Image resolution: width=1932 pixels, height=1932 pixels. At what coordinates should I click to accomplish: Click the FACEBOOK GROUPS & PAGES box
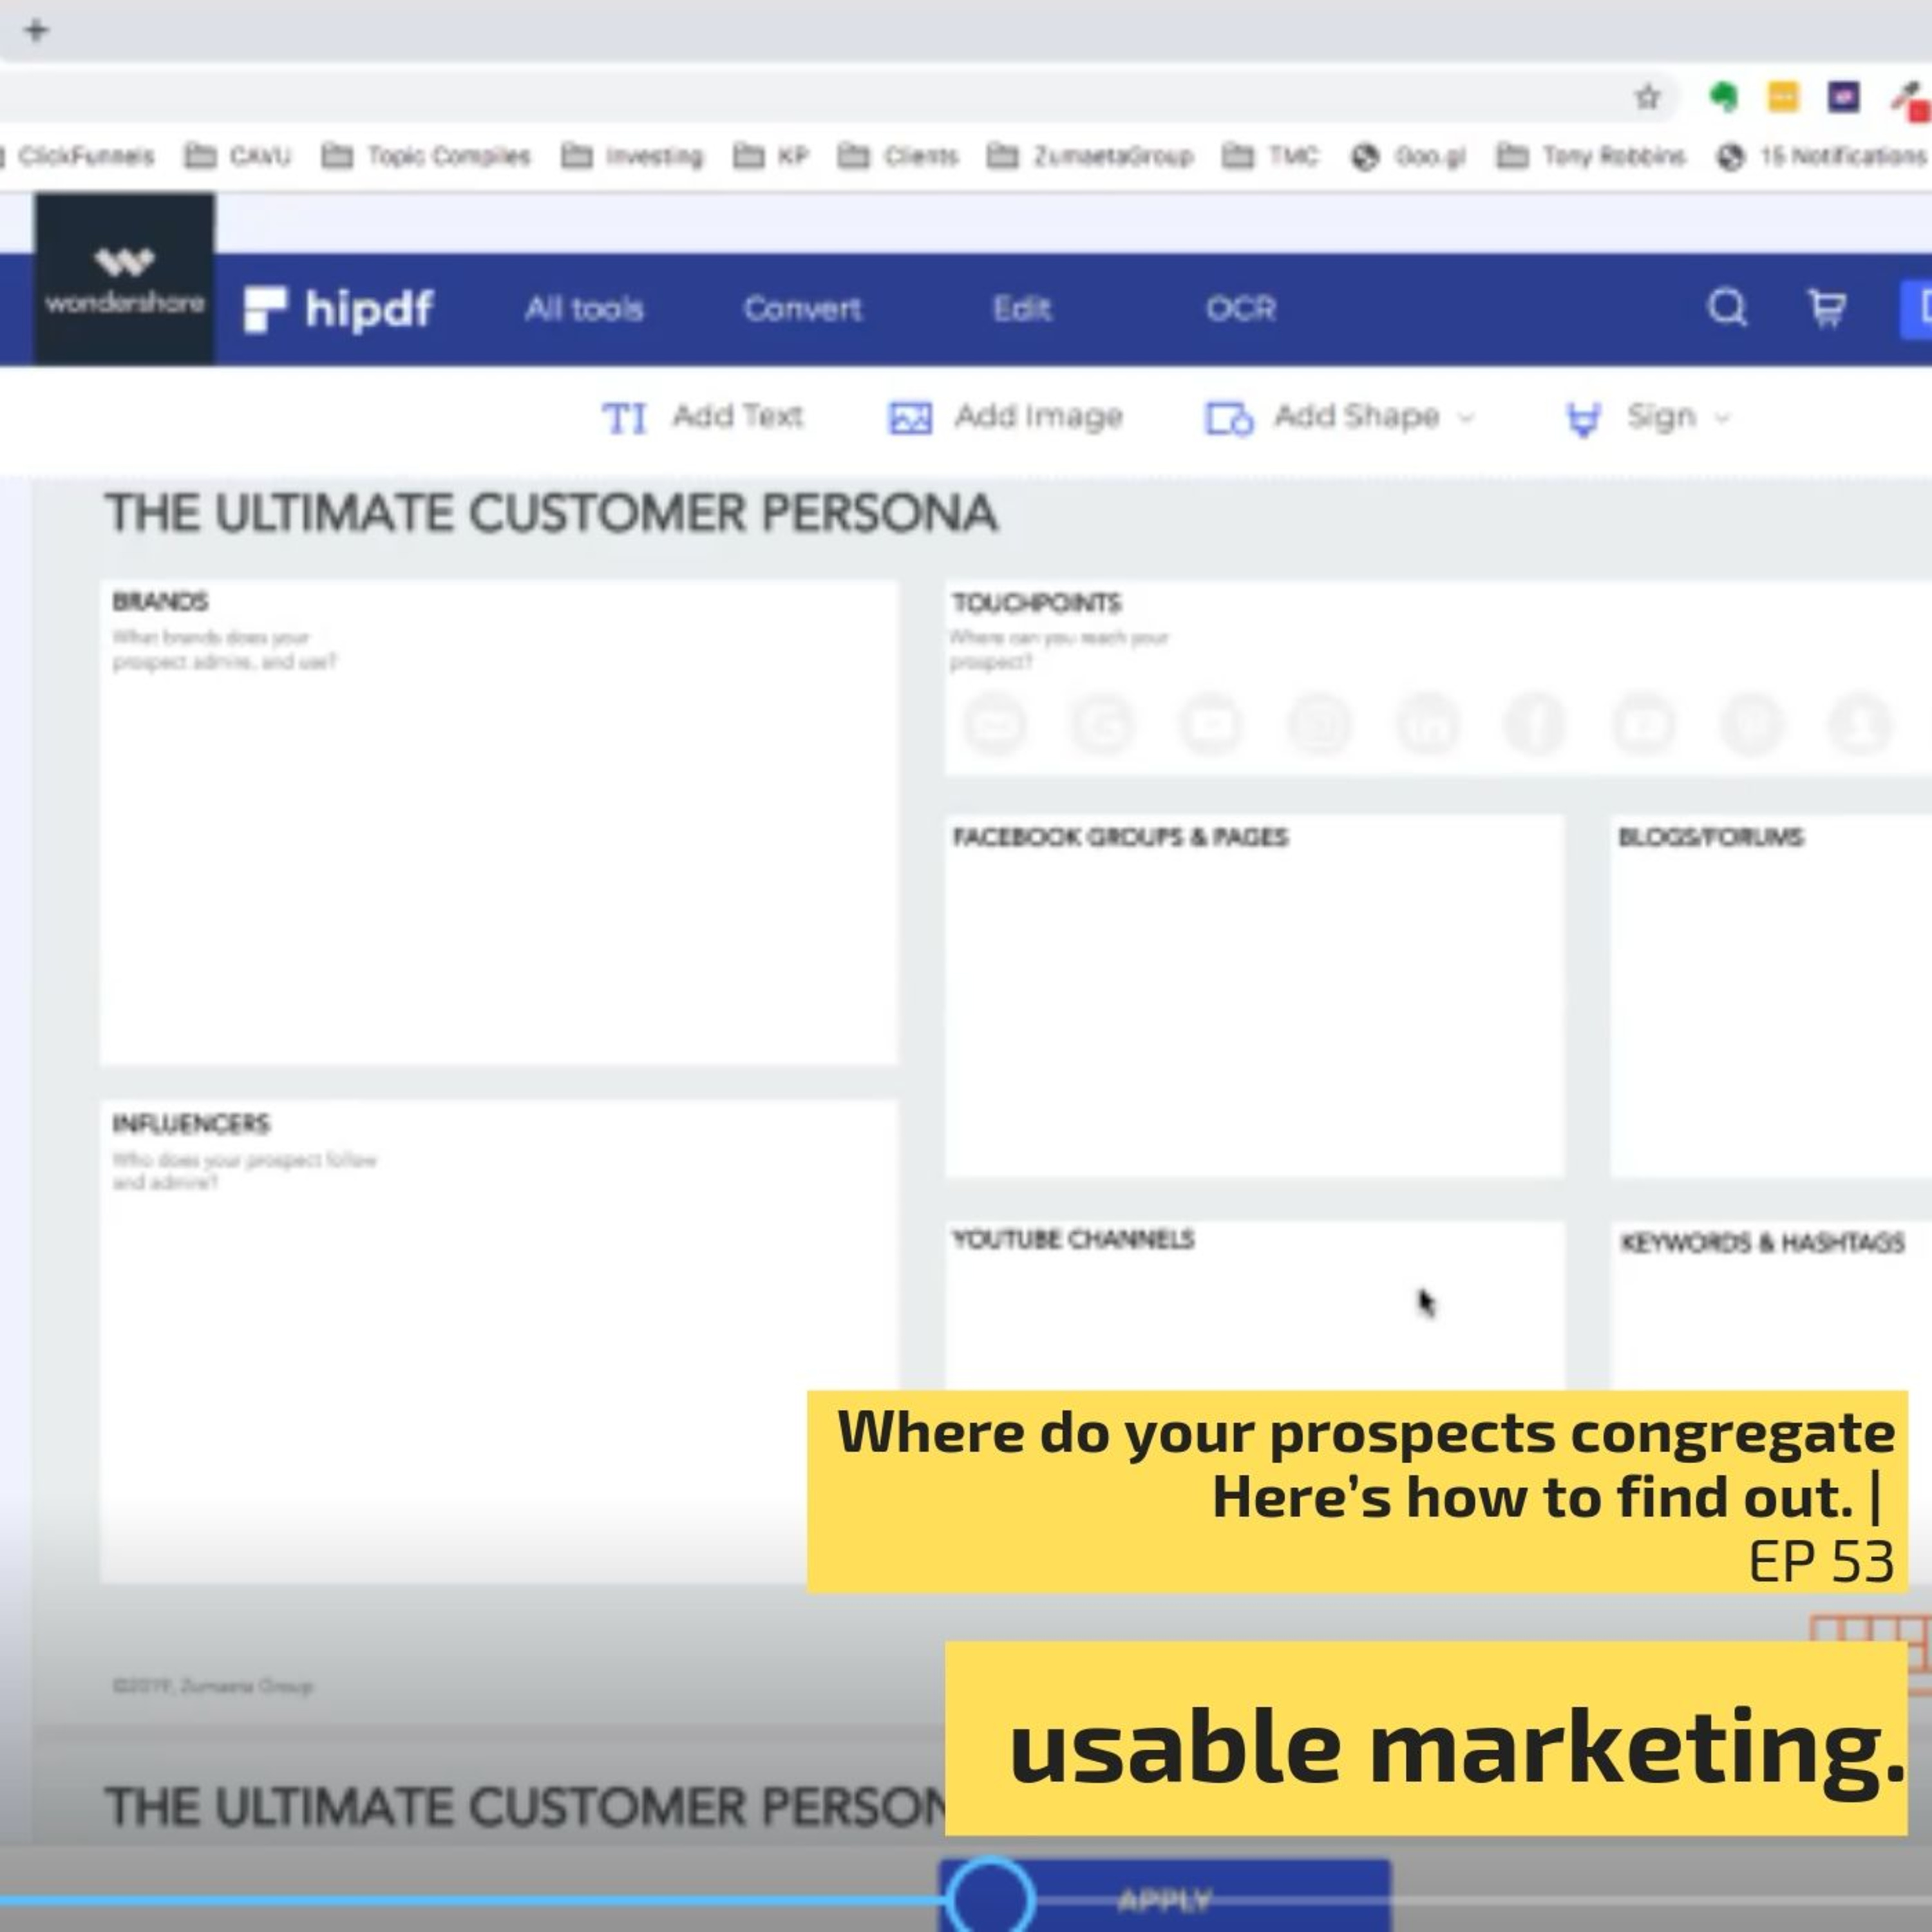pos(1255,996)
